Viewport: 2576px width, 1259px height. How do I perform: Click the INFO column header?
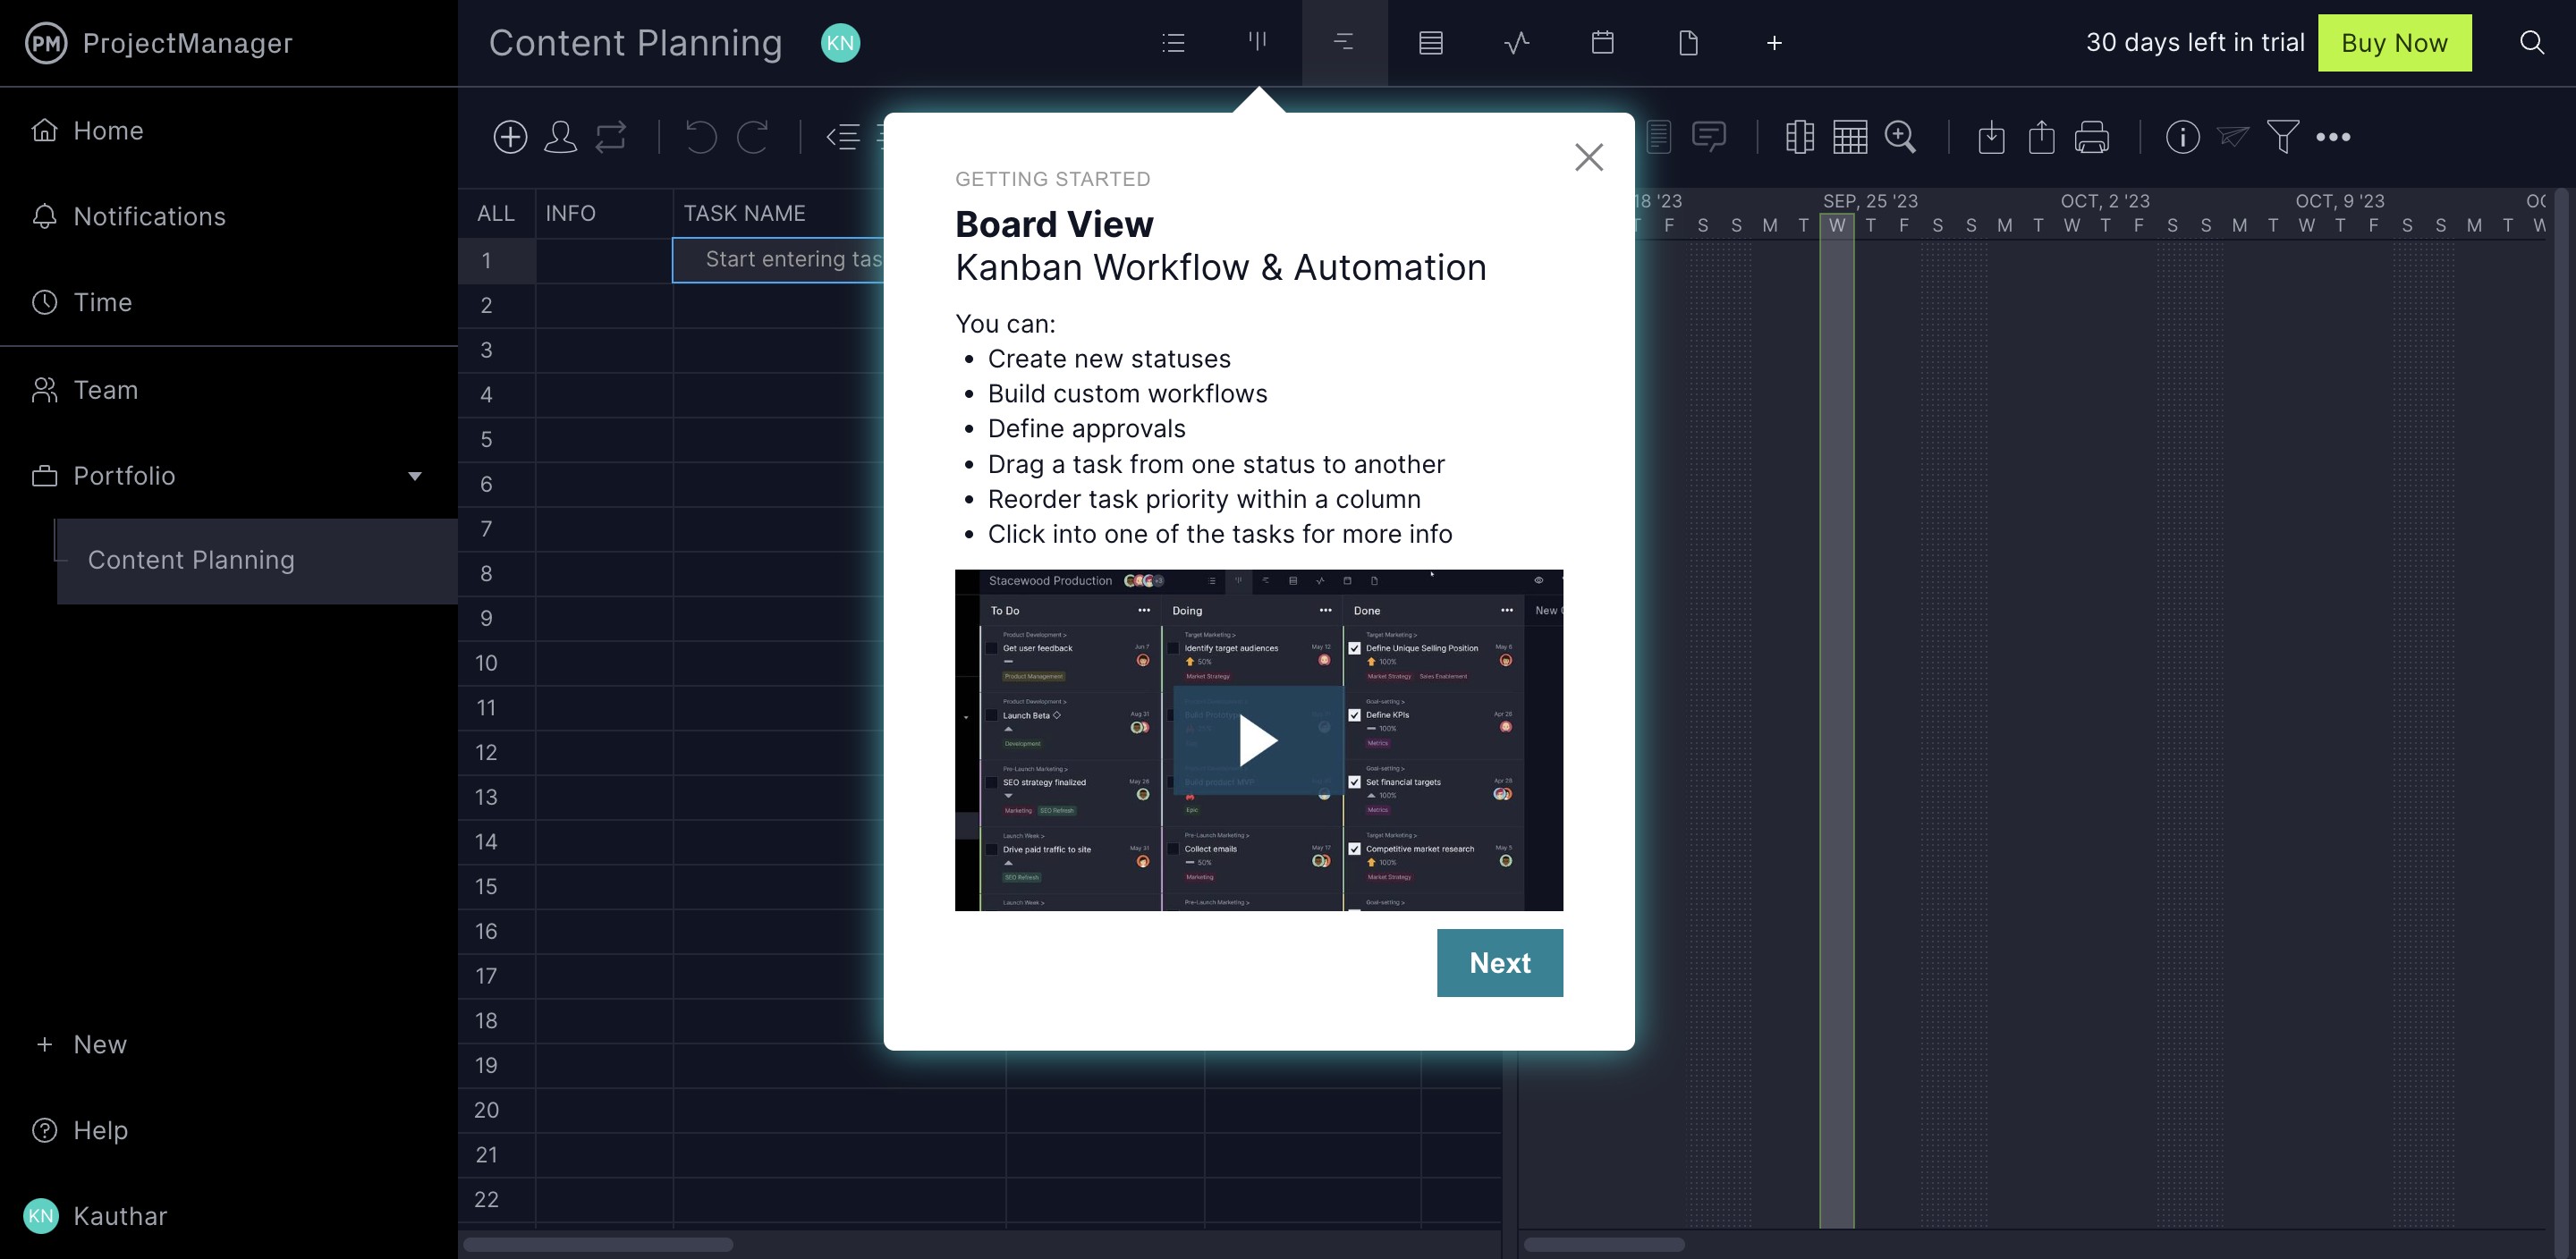(x=570, y=213)
